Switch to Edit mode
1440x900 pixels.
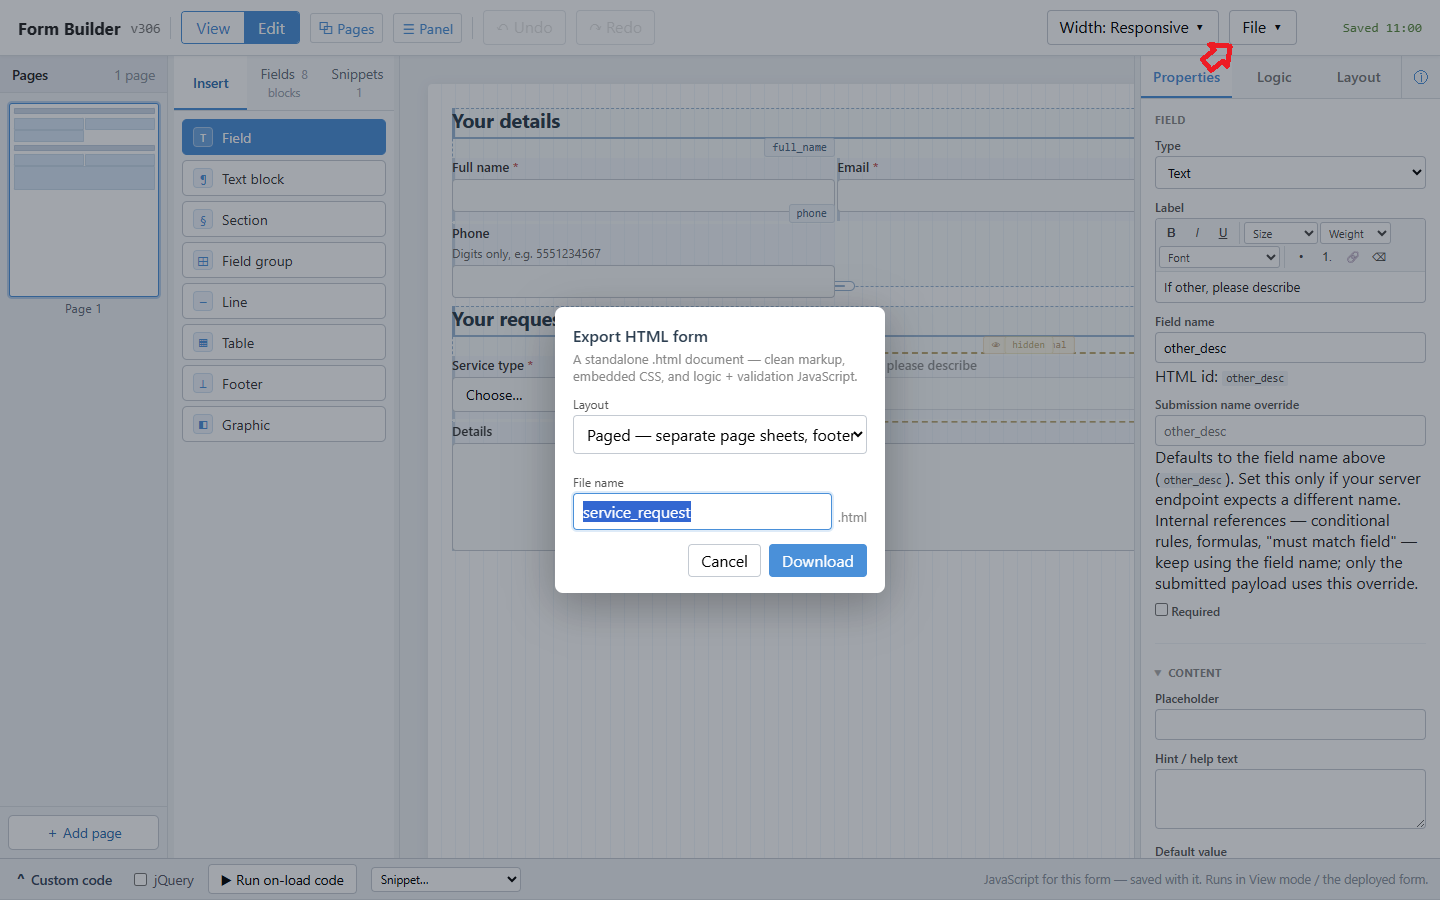pos(271,28)
